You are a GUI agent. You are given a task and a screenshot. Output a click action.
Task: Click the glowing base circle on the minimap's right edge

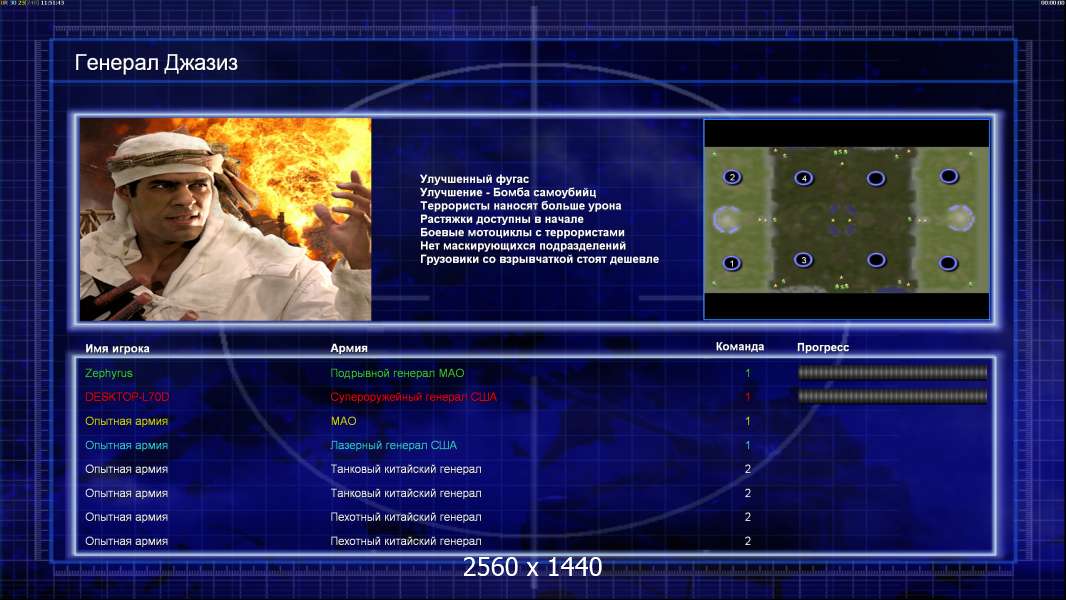[x=961, y=219]
